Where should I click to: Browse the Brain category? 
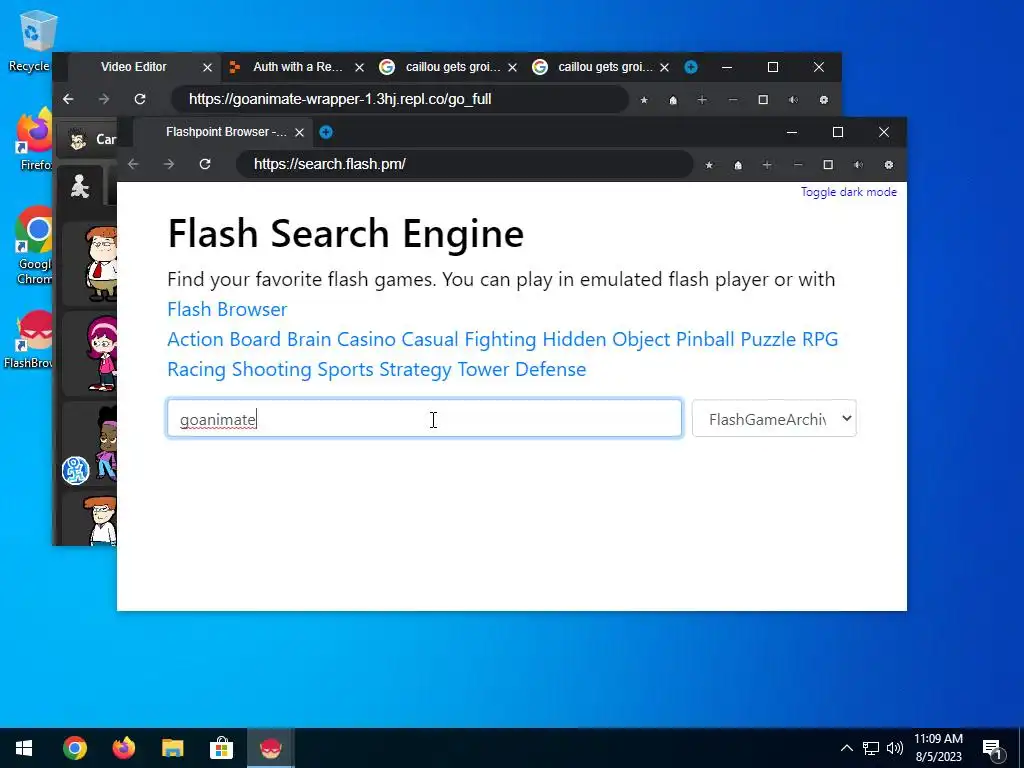309,340
